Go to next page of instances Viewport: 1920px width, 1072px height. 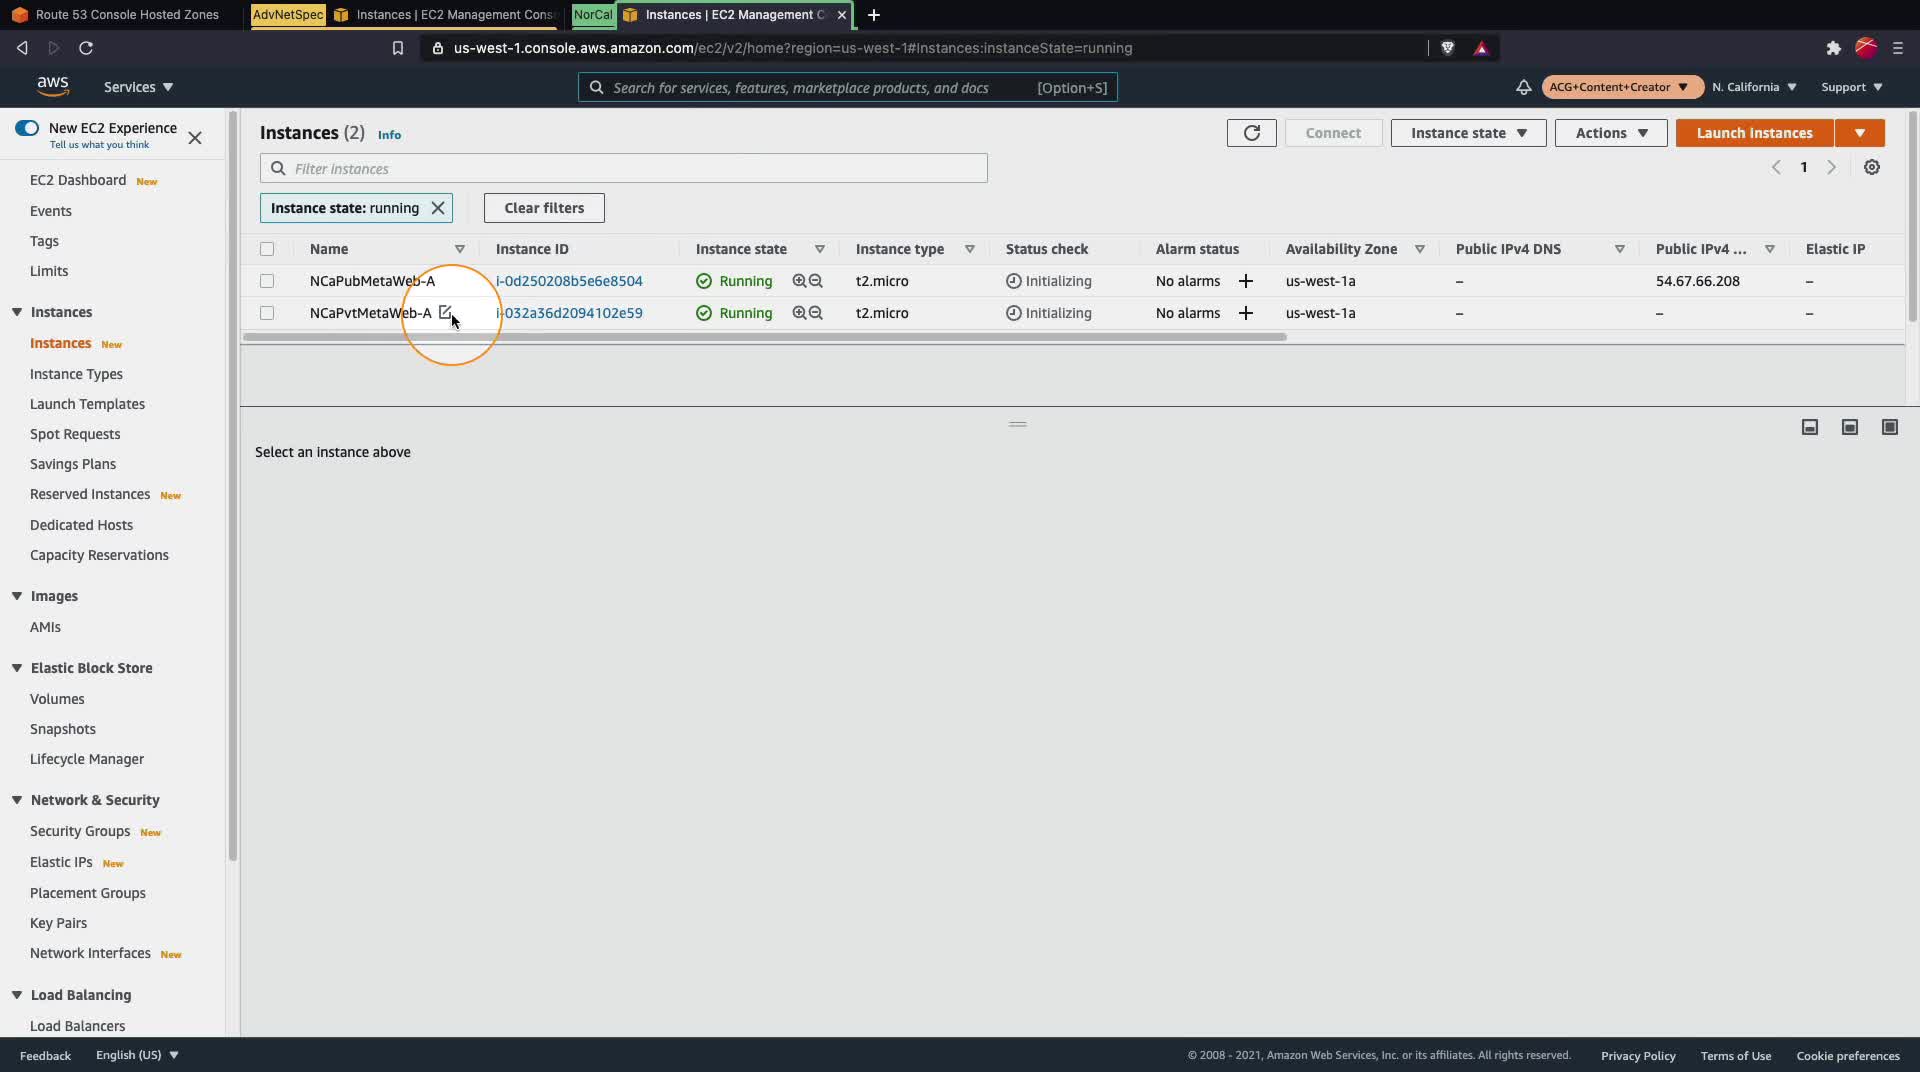(x=1832, y=167)
